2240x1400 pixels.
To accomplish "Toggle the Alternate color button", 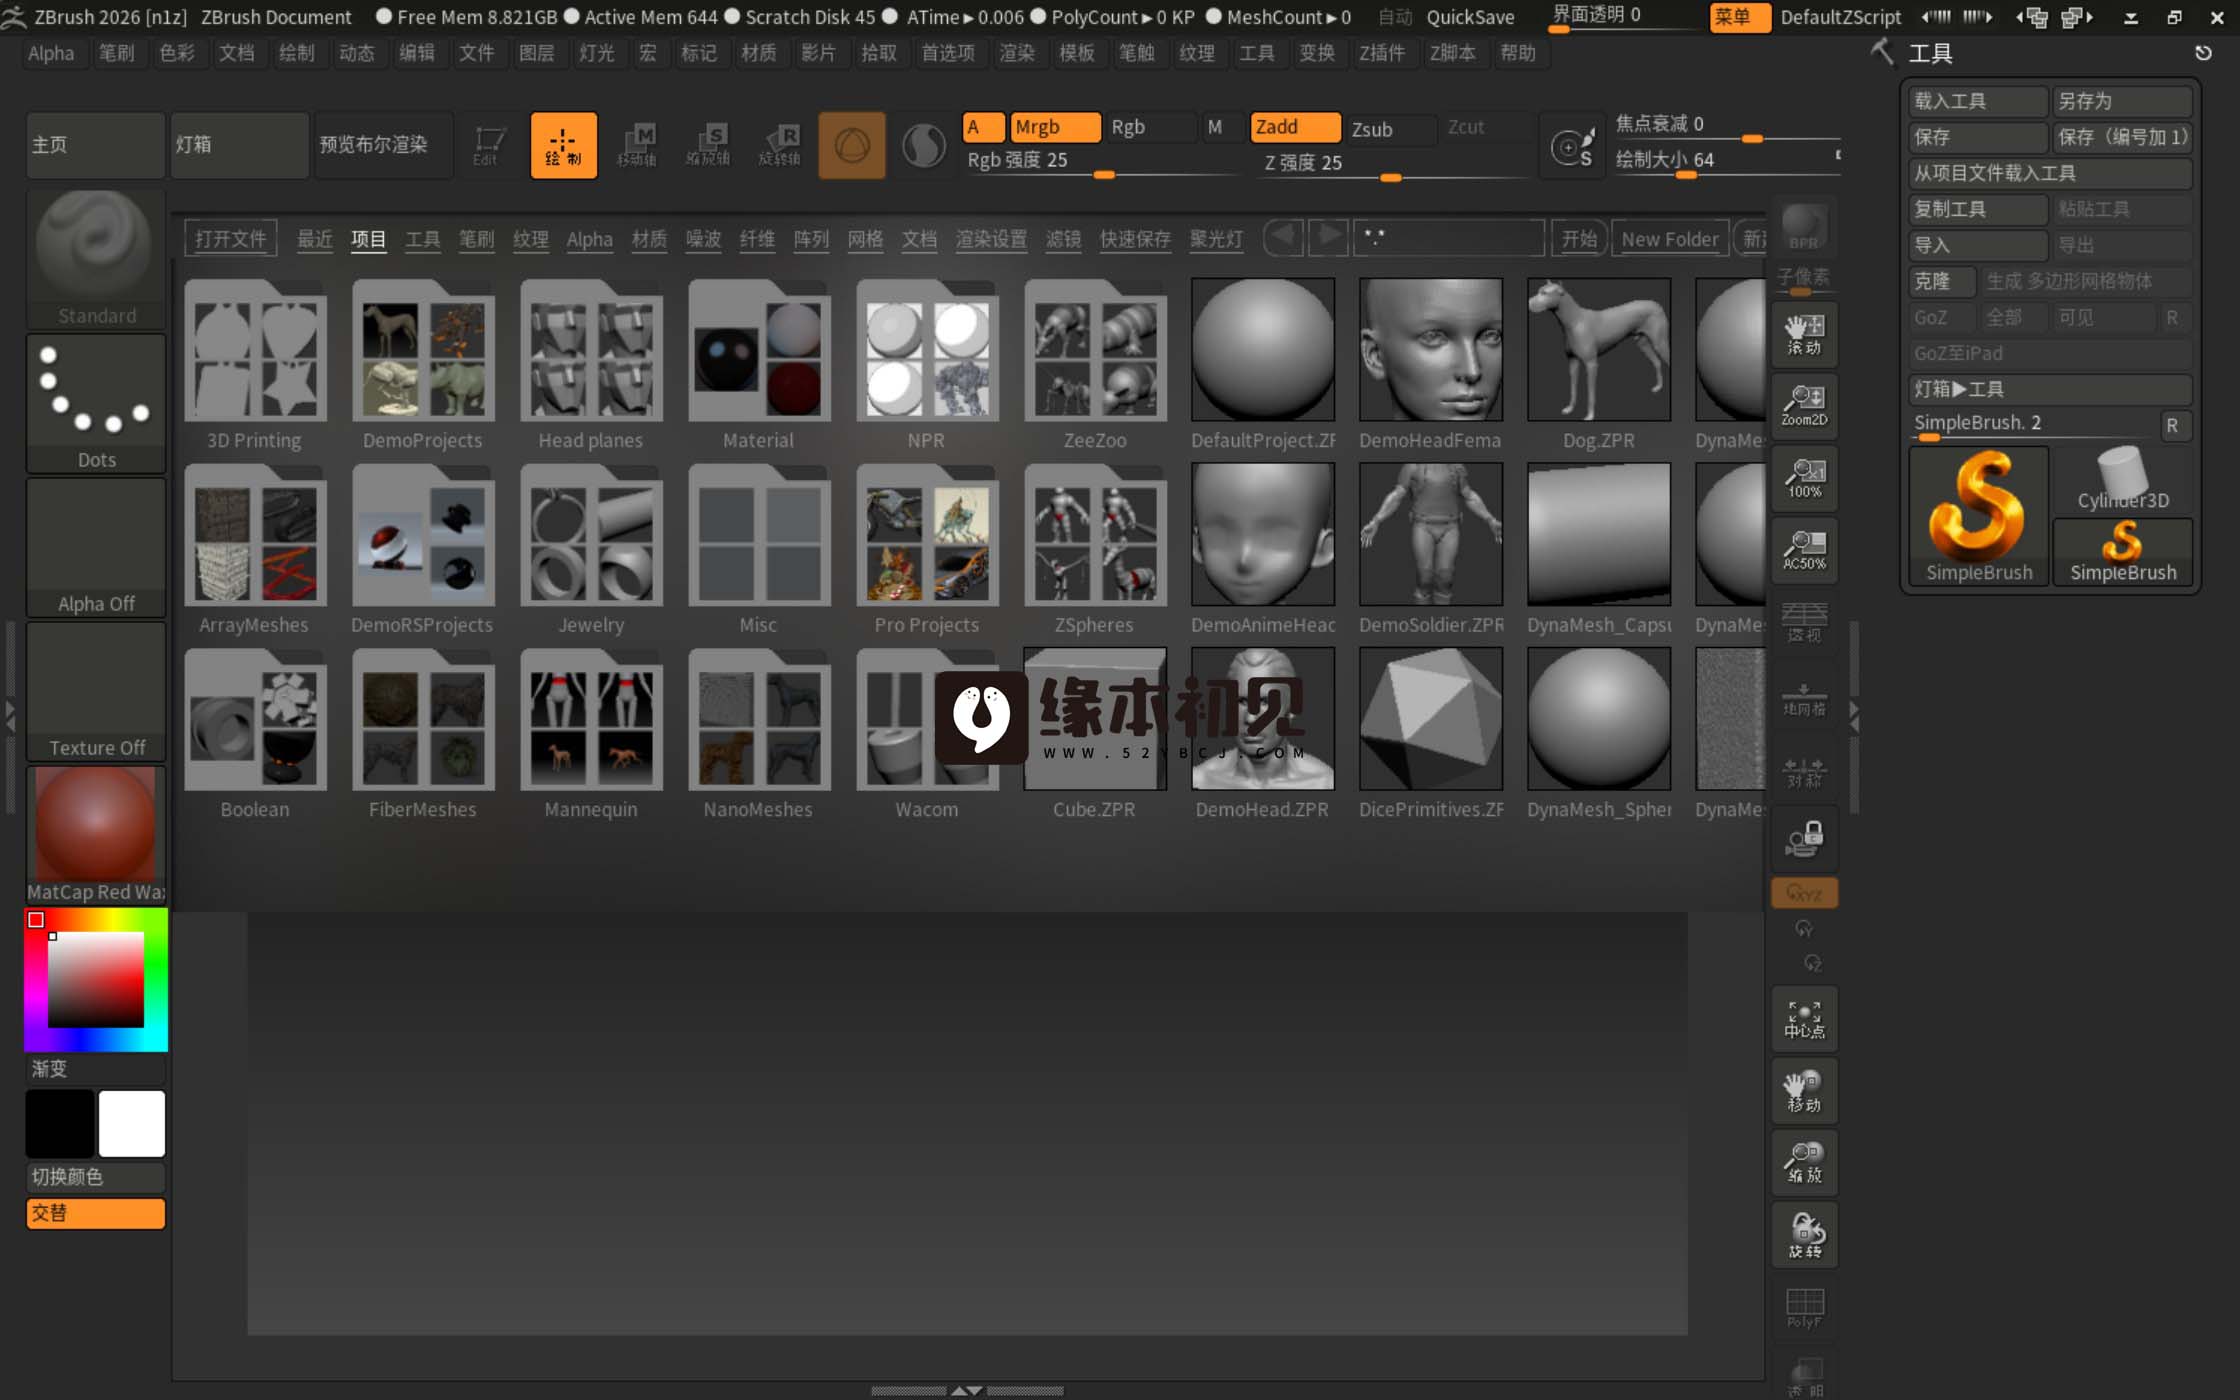I will (95, 1213).
